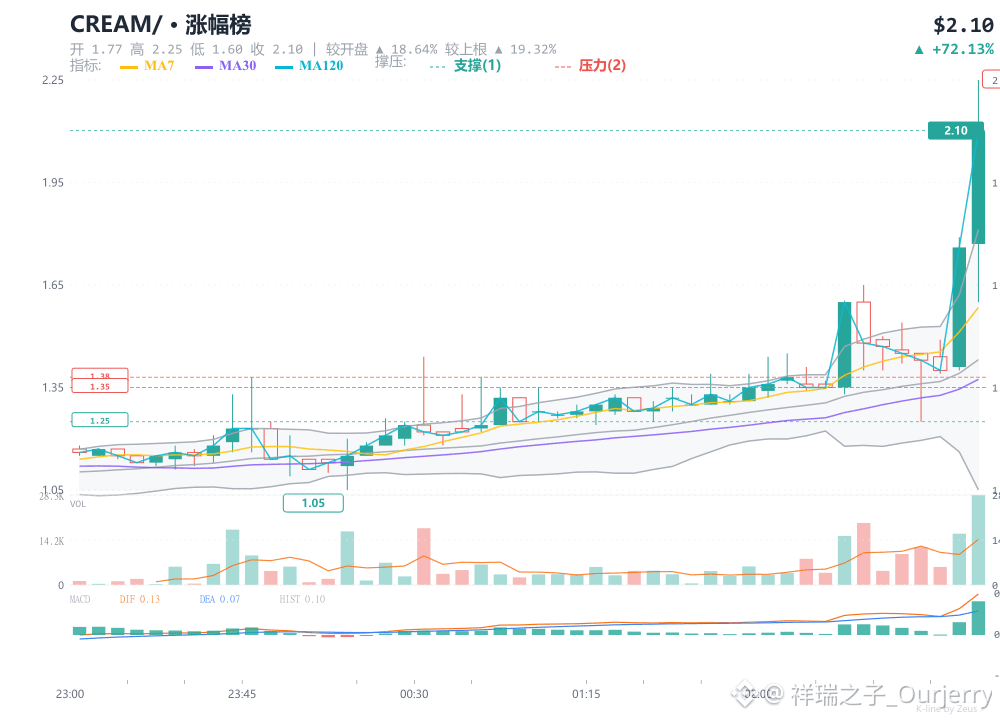Click the MA7 legend entry
Screen dimensions: 1000x720
coord(147,66)
